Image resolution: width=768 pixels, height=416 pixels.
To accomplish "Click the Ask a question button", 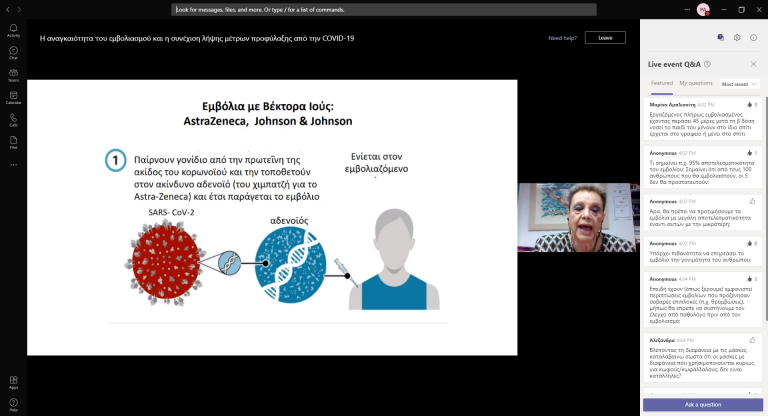I will click(703, 404).
